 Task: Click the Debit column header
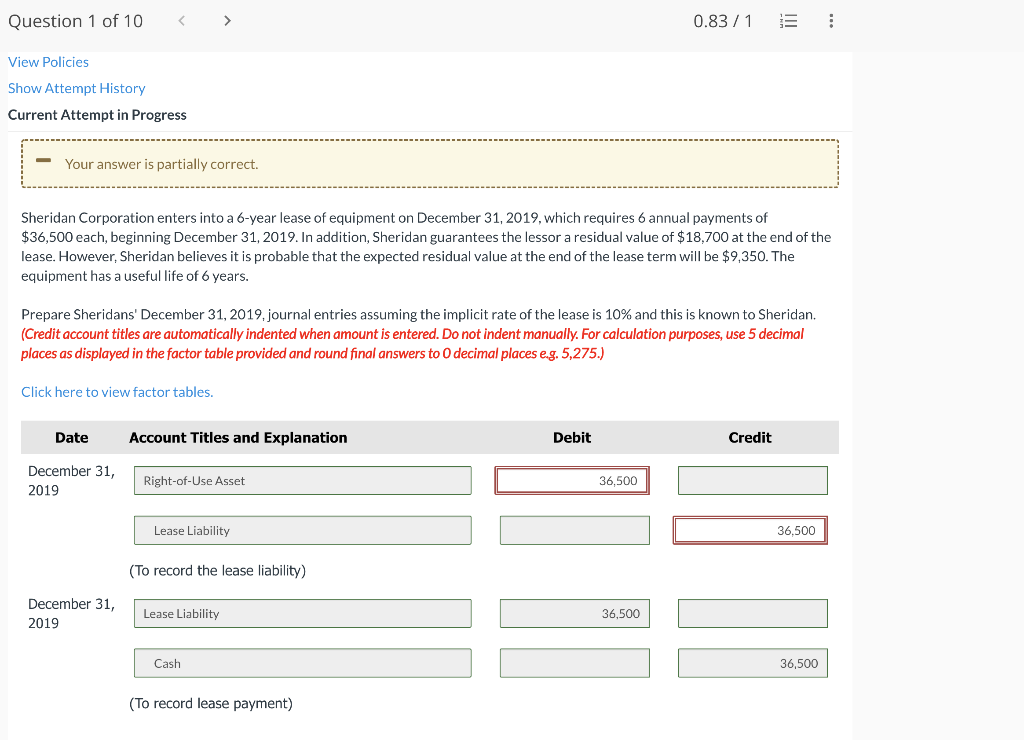tap(572, 438)
